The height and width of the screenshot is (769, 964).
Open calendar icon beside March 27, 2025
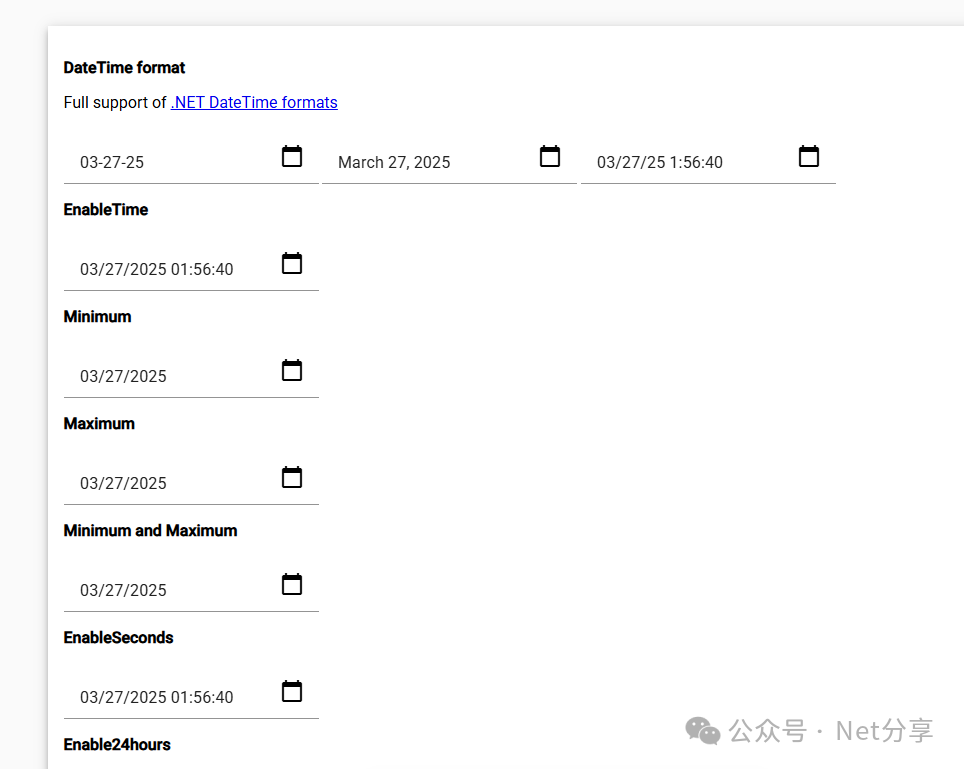[550, 156]
